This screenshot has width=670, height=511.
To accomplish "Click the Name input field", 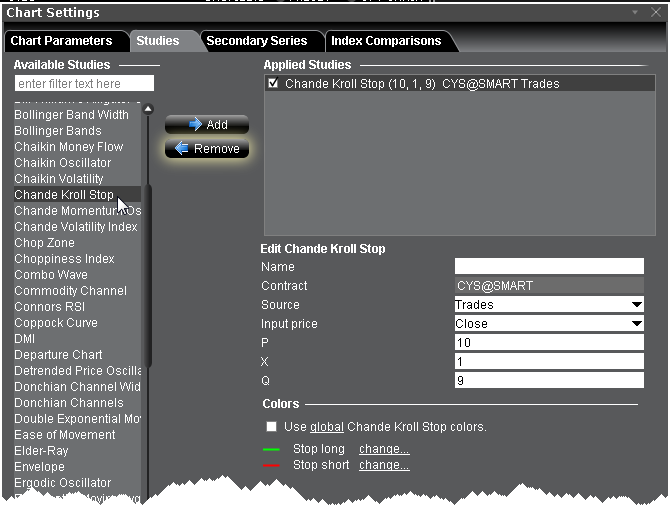I will coord(549,267).
